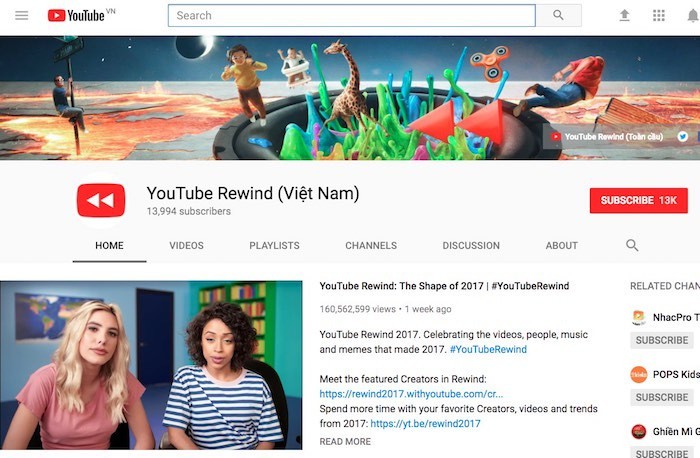Open the HOME tab
The width and height of the screenshot is (700, 458).
click(109, 246)
